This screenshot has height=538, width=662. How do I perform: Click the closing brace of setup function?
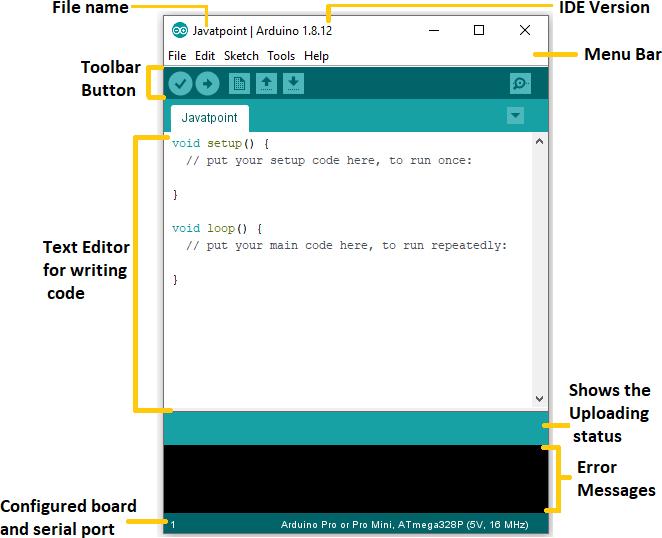click(175, 195)
